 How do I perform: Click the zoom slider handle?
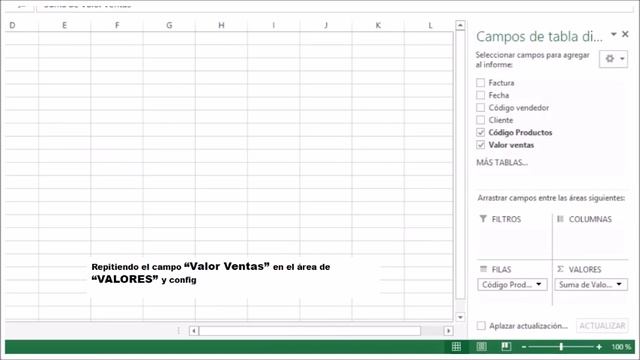click(561, 347)
